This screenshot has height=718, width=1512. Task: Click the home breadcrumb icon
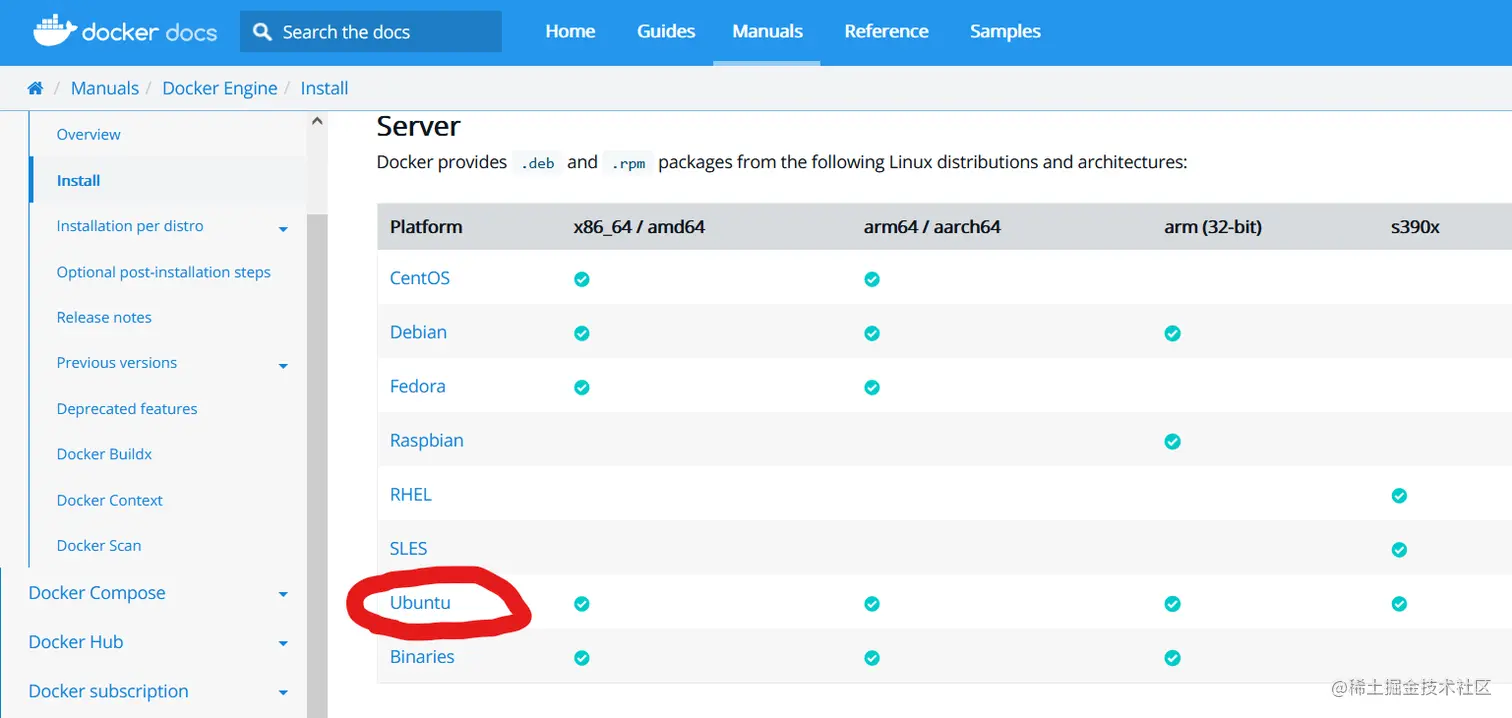[35, 88]
